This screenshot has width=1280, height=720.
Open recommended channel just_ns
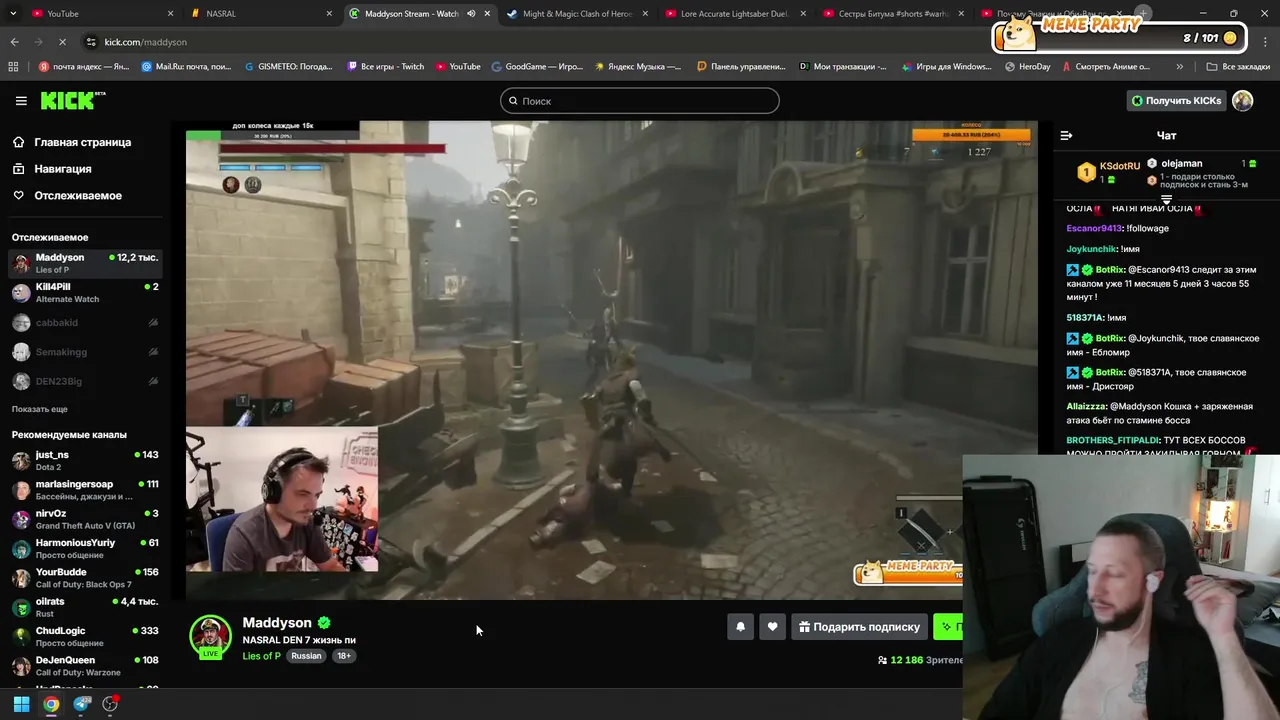pos(84,460)
